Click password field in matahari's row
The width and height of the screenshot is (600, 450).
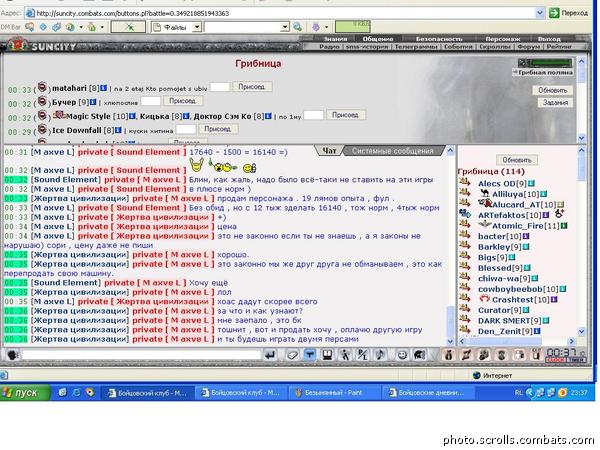point(220,87)
